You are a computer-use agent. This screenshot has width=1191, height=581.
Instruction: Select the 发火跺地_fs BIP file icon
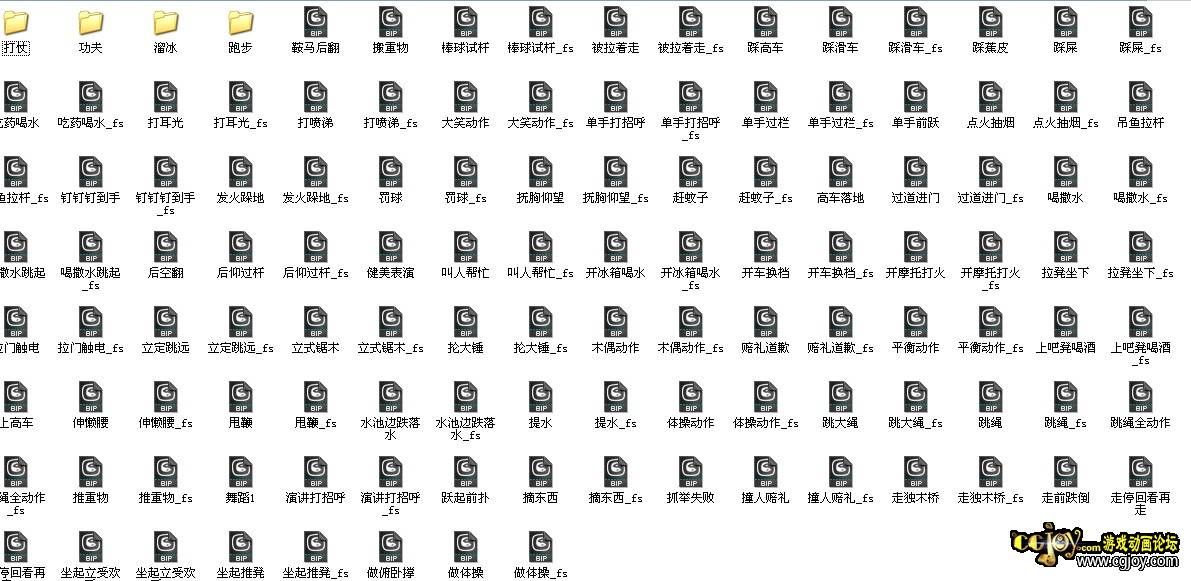coord(315,172)
